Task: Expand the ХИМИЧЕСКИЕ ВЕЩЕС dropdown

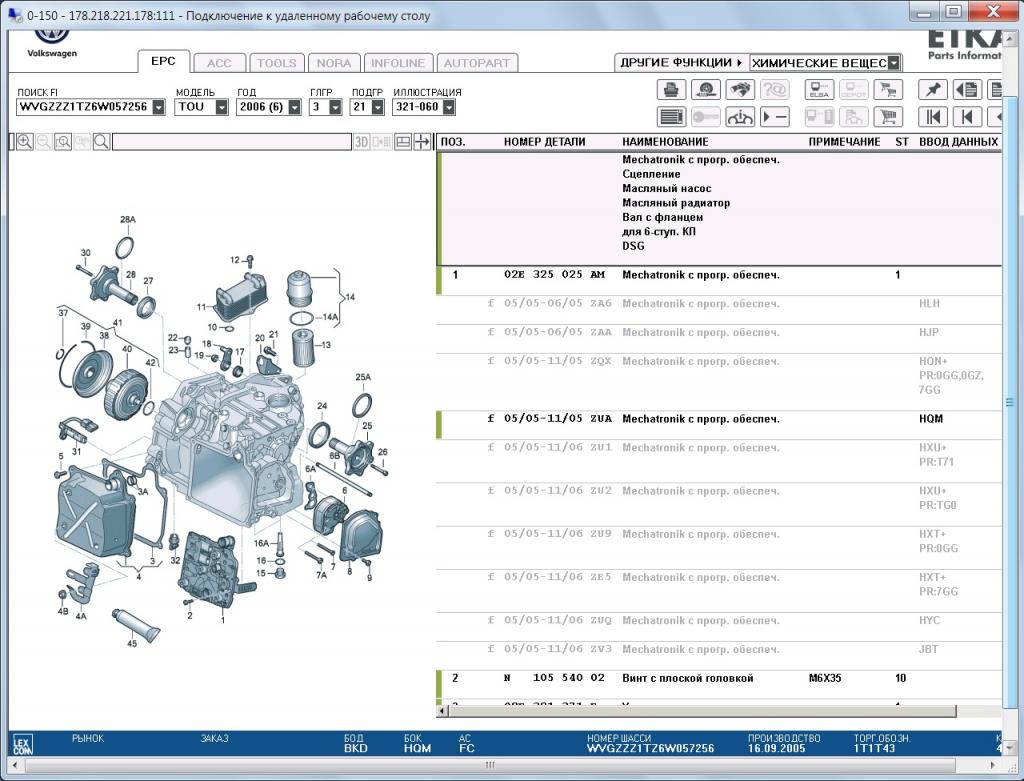Action: 894,63
